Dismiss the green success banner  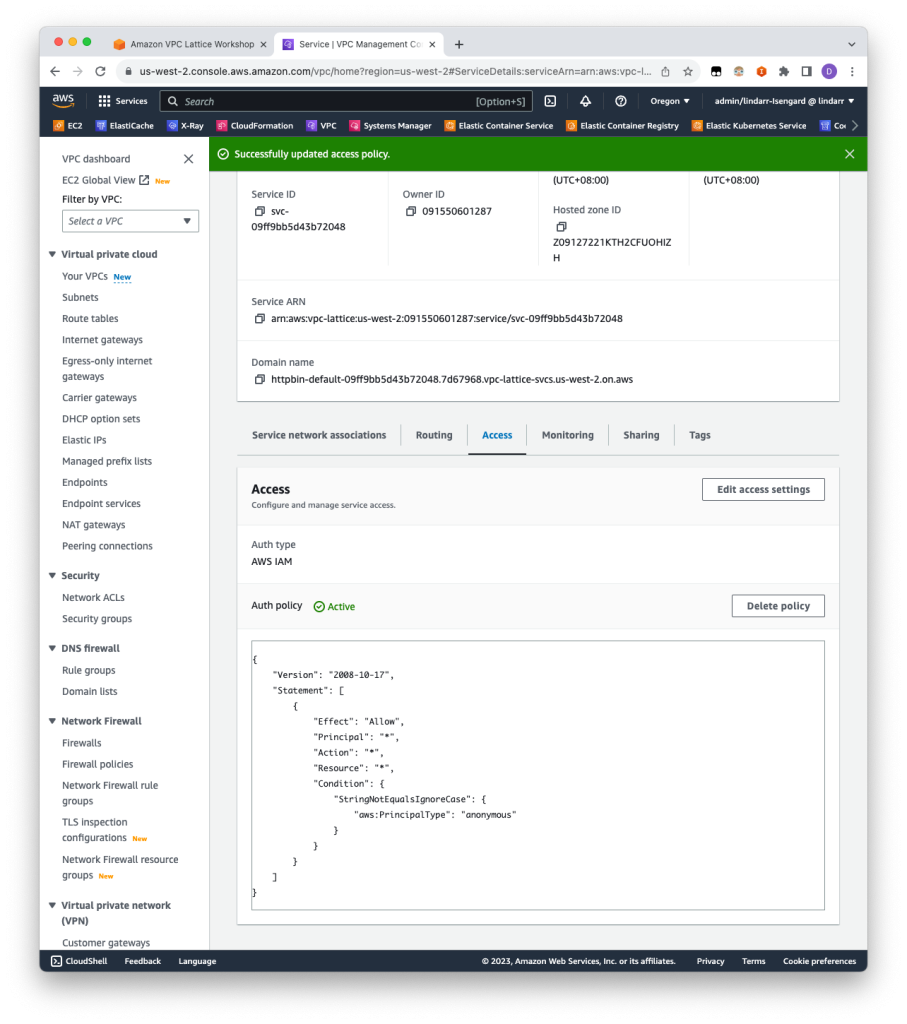coord(849,154)
